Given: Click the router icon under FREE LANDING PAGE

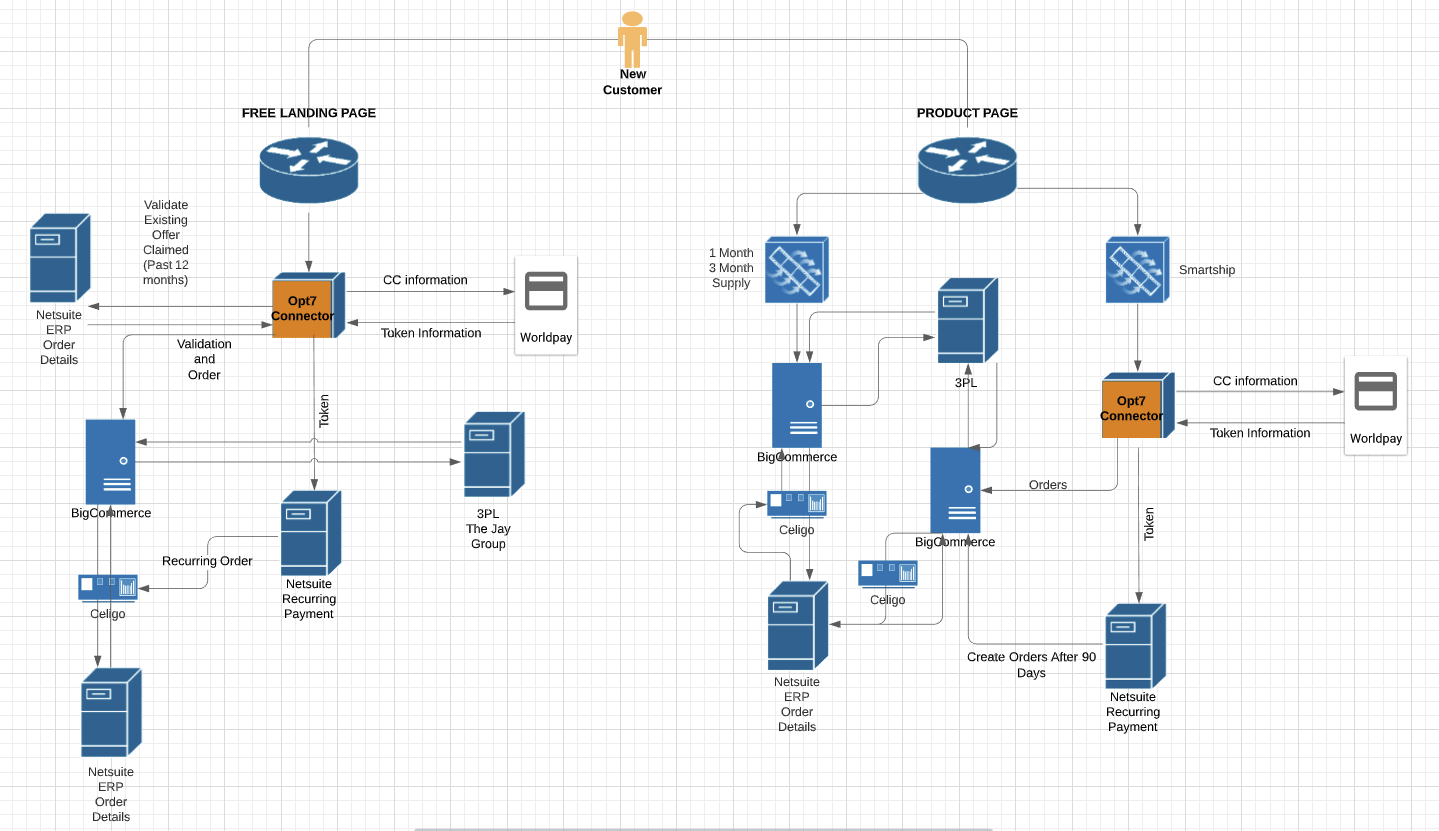Looking at the screenshot, I should pyautogui.click(x=309, y=168).
